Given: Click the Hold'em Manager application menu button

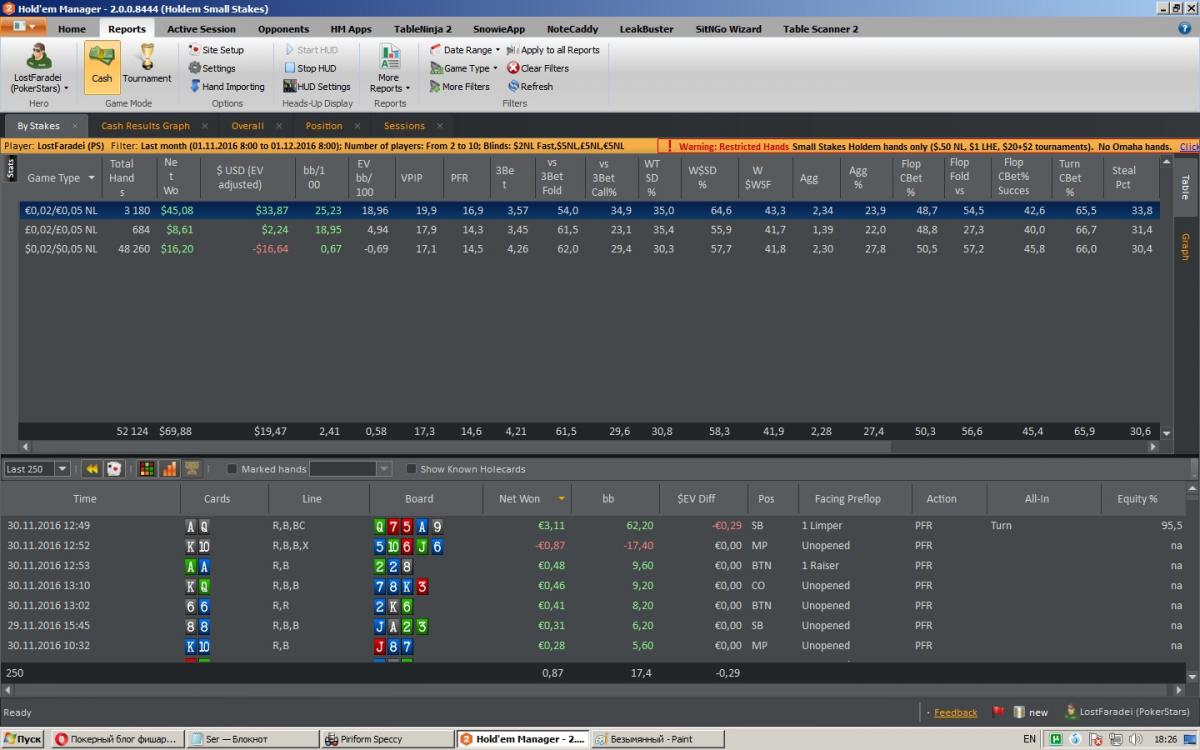Looking at the screenshot, I should click(25, 28).
